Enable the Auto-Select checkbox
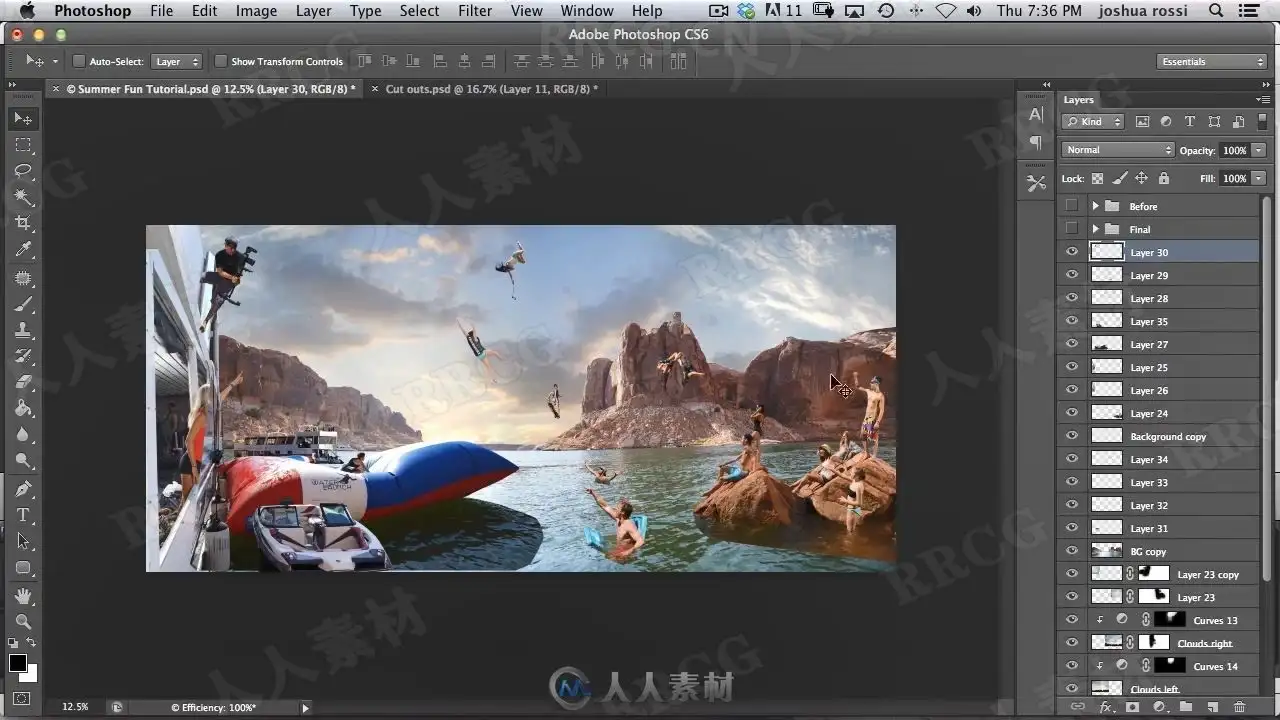 pyautogui.click(x=80, y=61)
